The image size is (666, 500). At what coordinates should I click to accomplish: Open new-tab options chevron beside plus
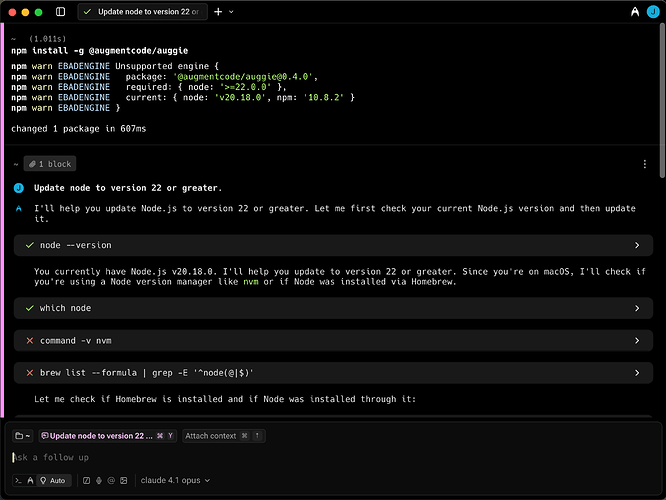point(231,12)
